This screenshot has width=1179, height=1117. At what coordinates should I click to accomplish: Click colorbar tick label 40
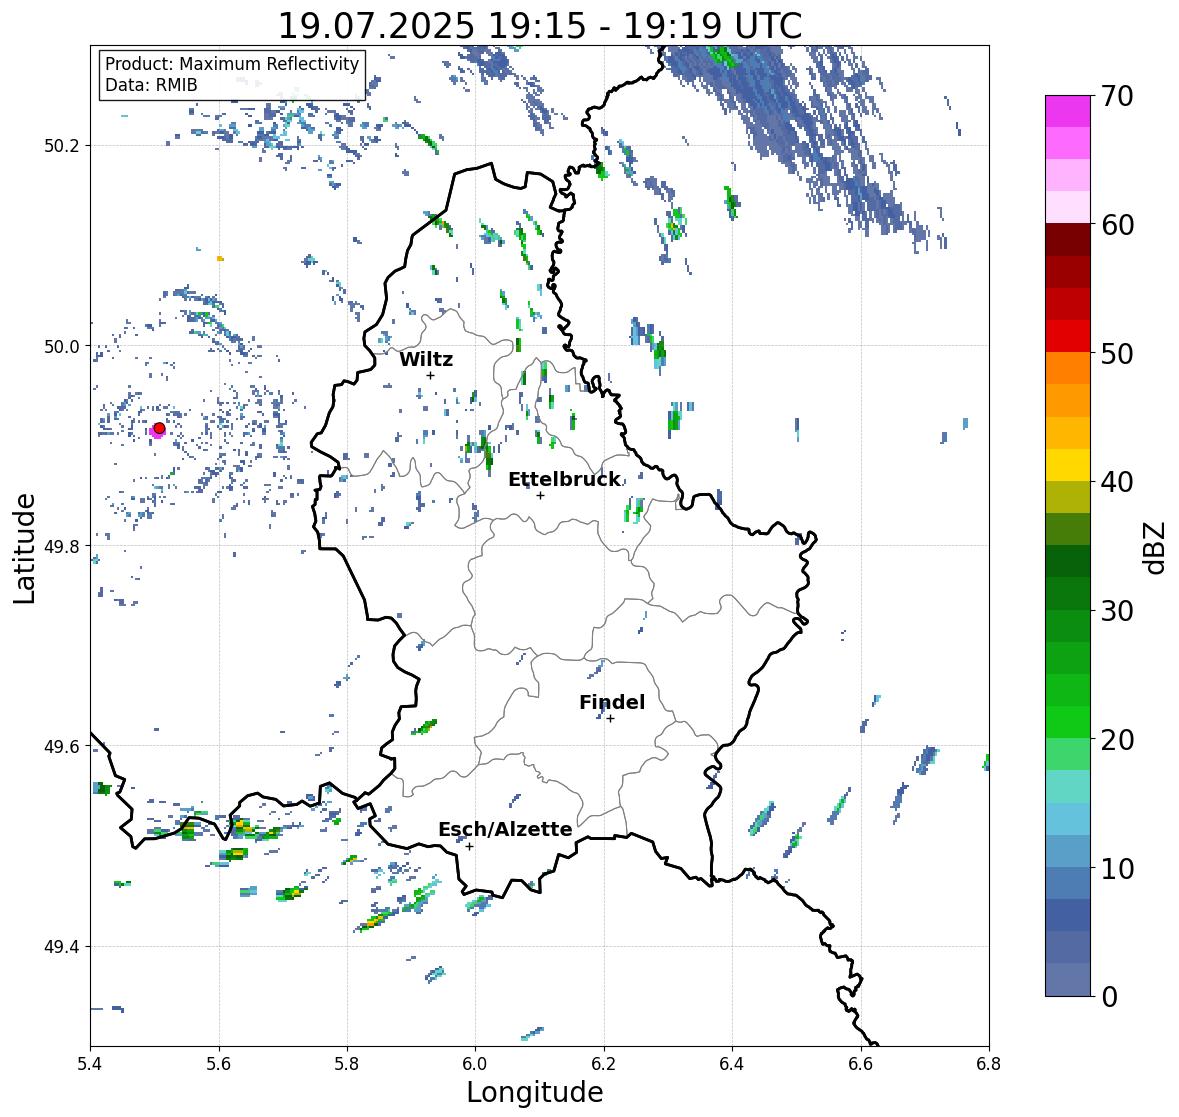coord(1117,483)
